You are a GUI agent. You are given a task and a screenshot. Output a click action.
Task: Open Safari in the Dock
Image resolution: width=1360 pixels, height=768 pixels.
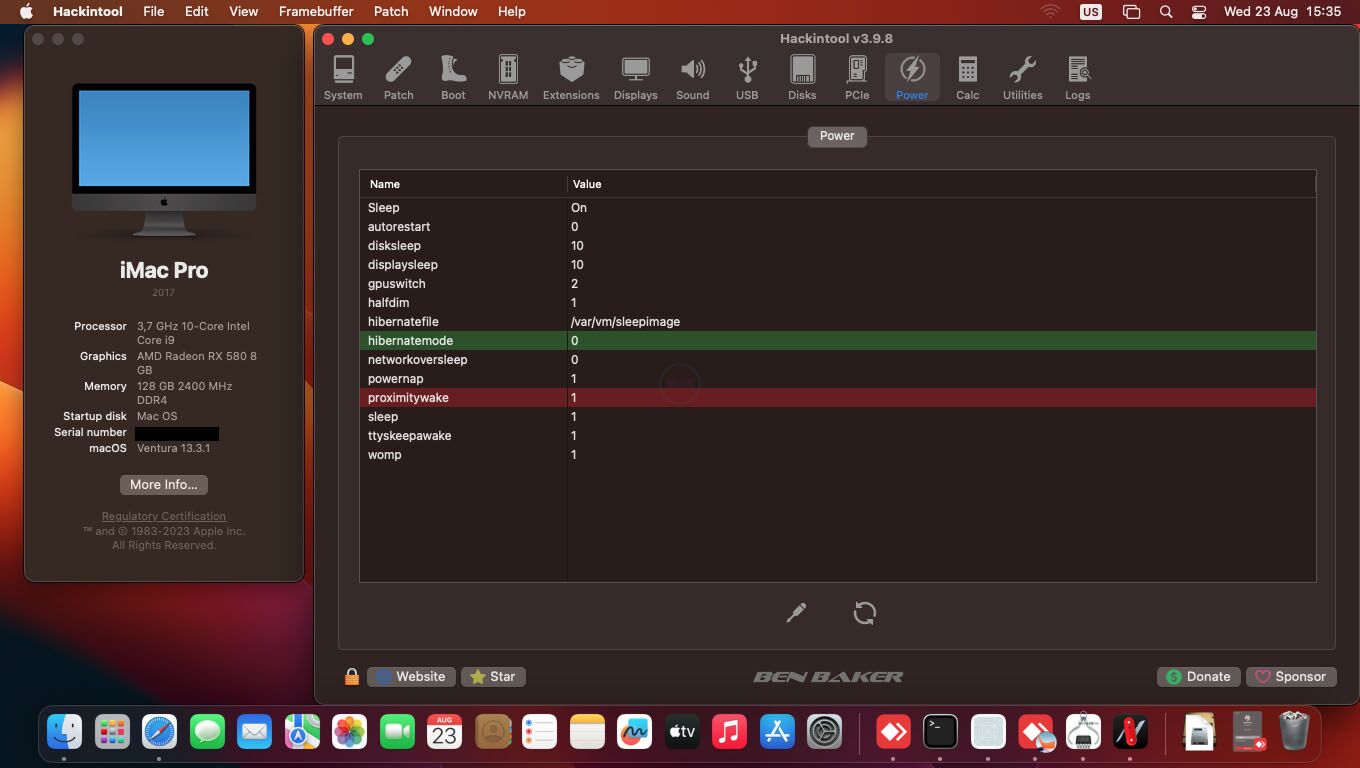coord(159,733)
